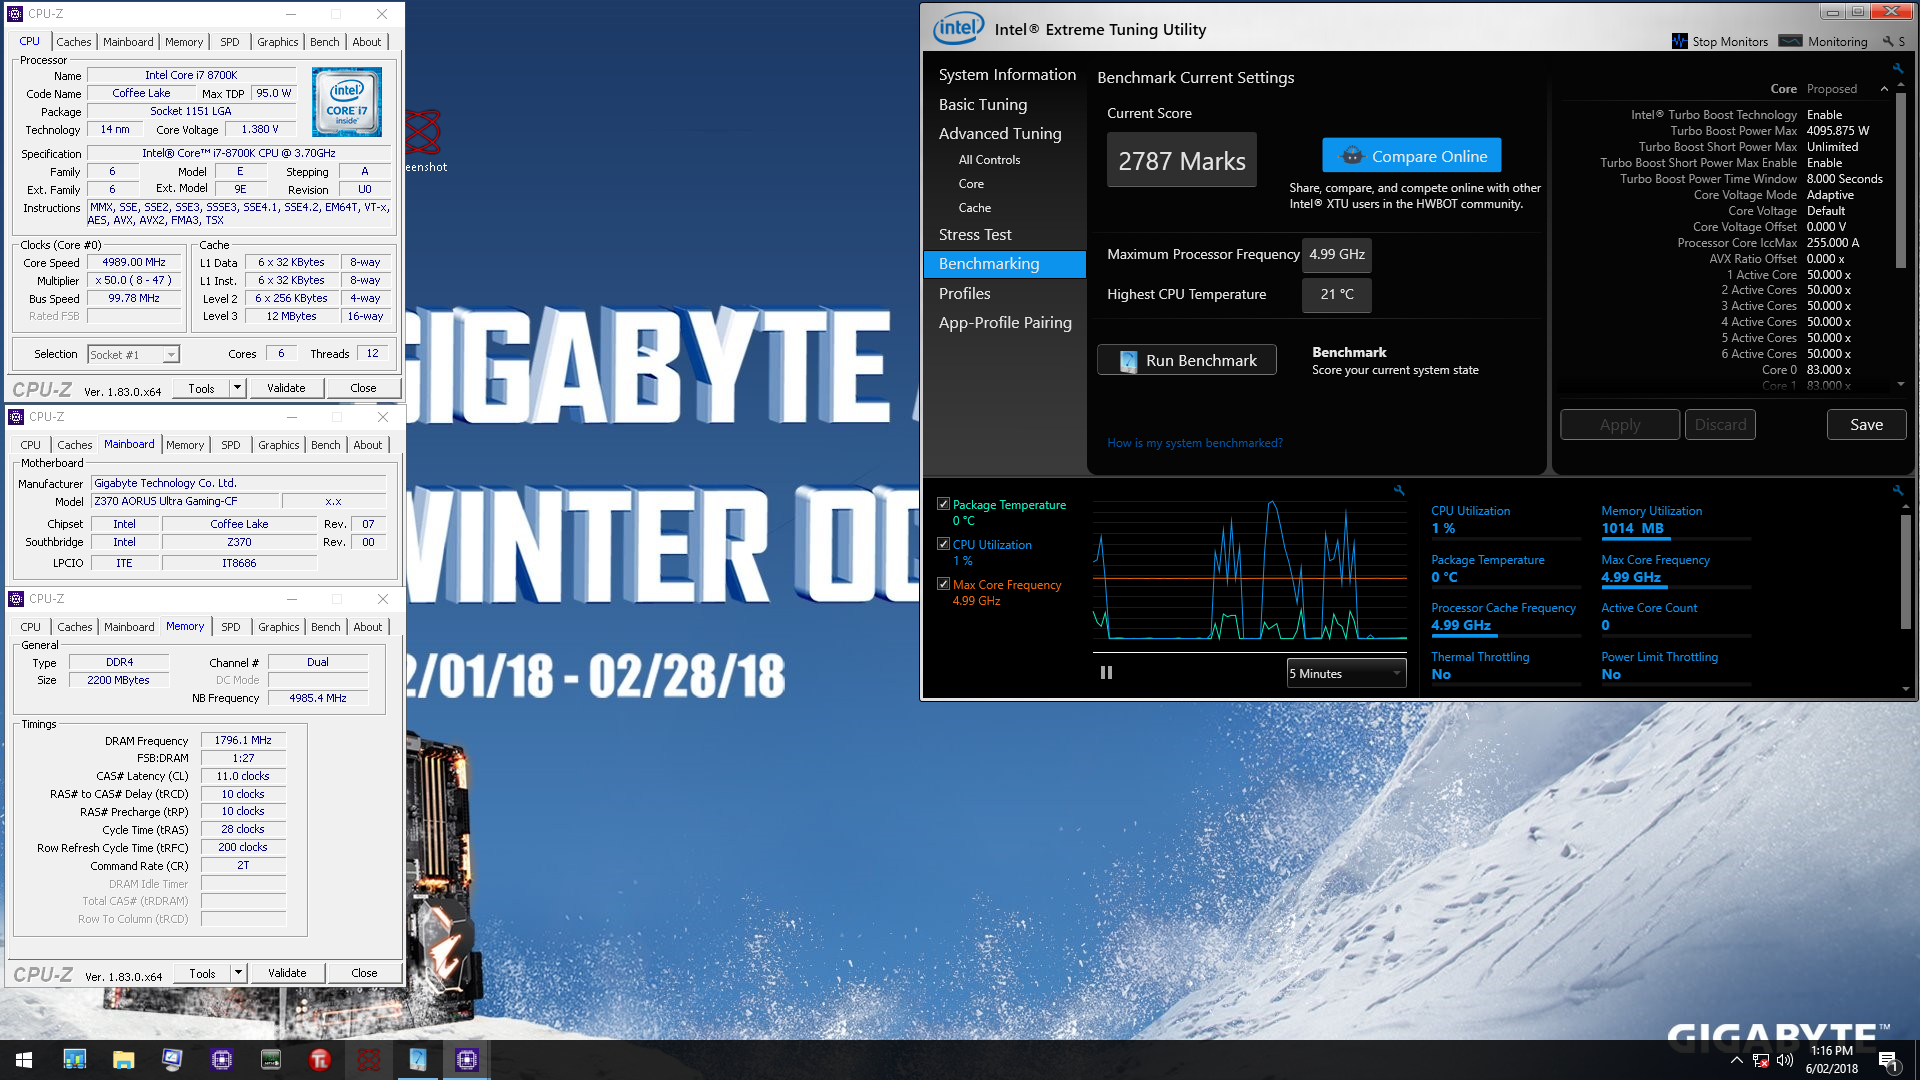Open the red TL icon on taskbar
Viewport: 1920px width, 1080px height.
pyautogui.click(x=319, y=1060)
